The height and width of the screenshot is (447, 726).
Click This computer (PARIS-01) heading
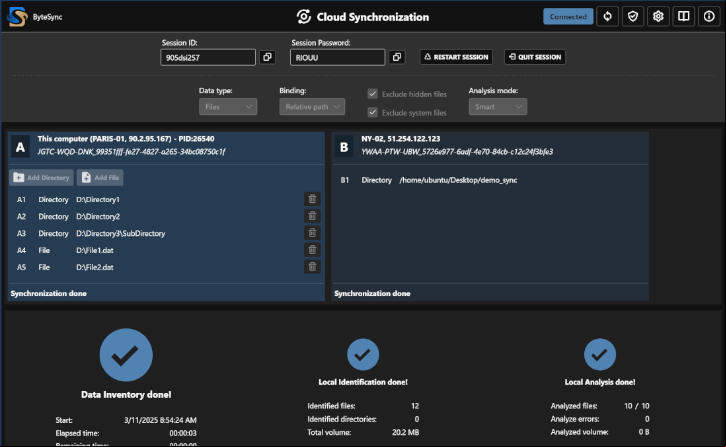(x=126, y=139)
